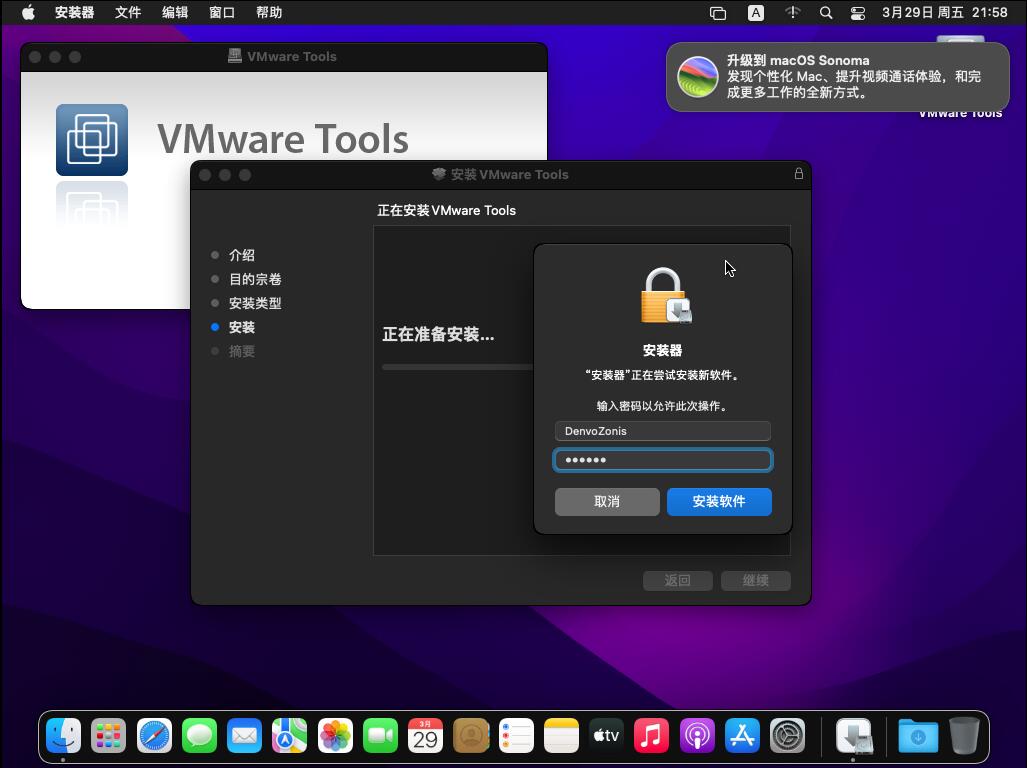Click the Spotlight search icon
This screenshot has width=1027, height=768.
825,13
